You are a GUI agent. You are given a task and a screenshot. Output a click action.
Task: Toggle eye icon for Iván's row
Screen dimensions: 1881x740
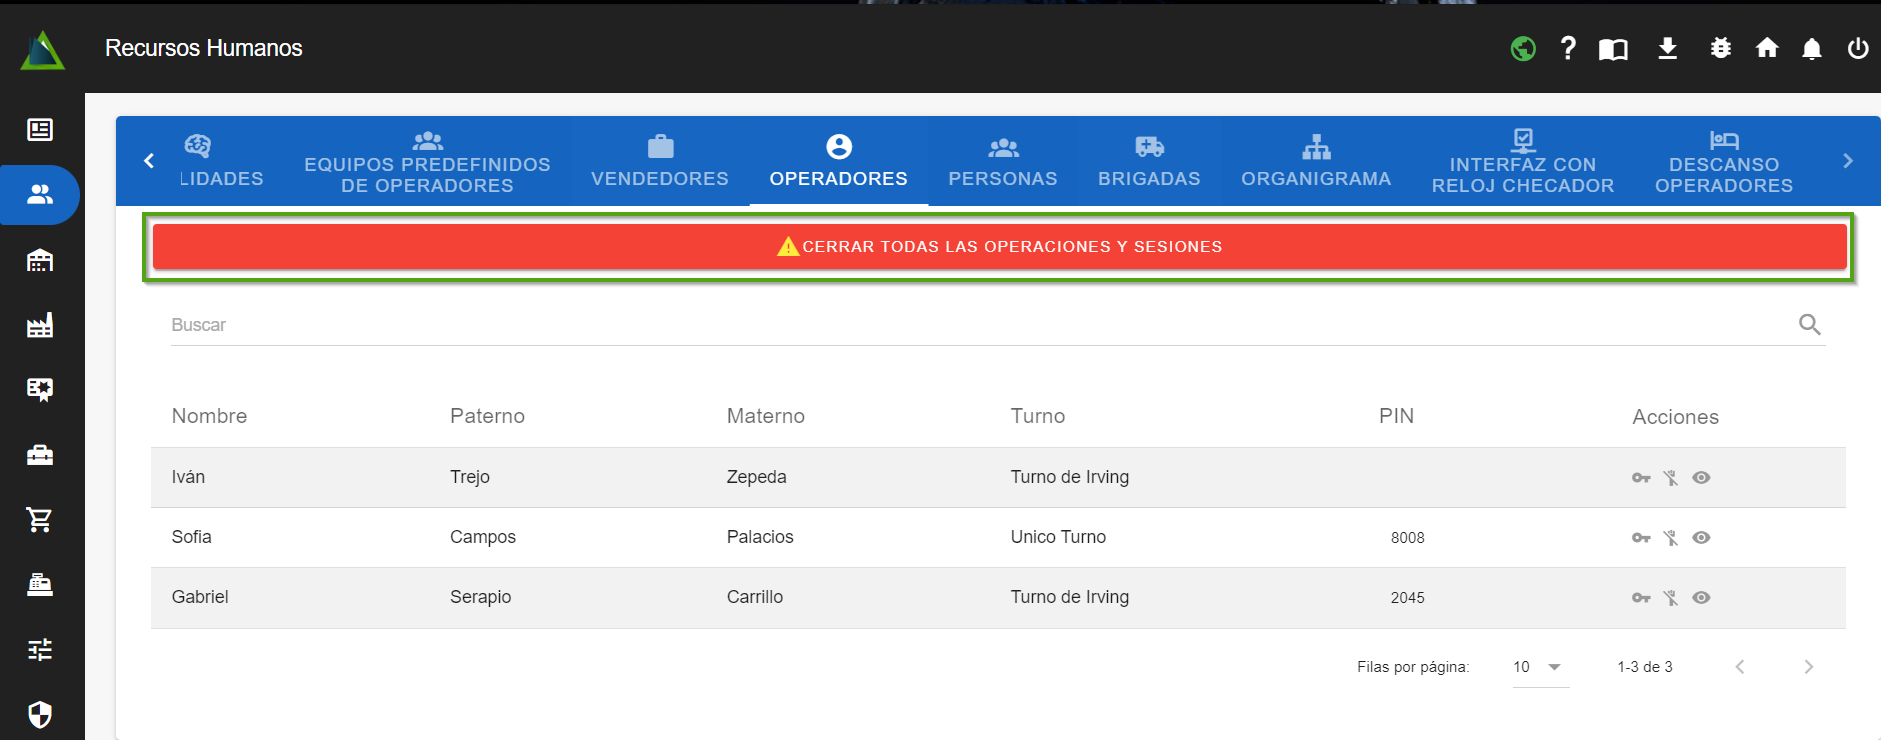[1701, 478]
